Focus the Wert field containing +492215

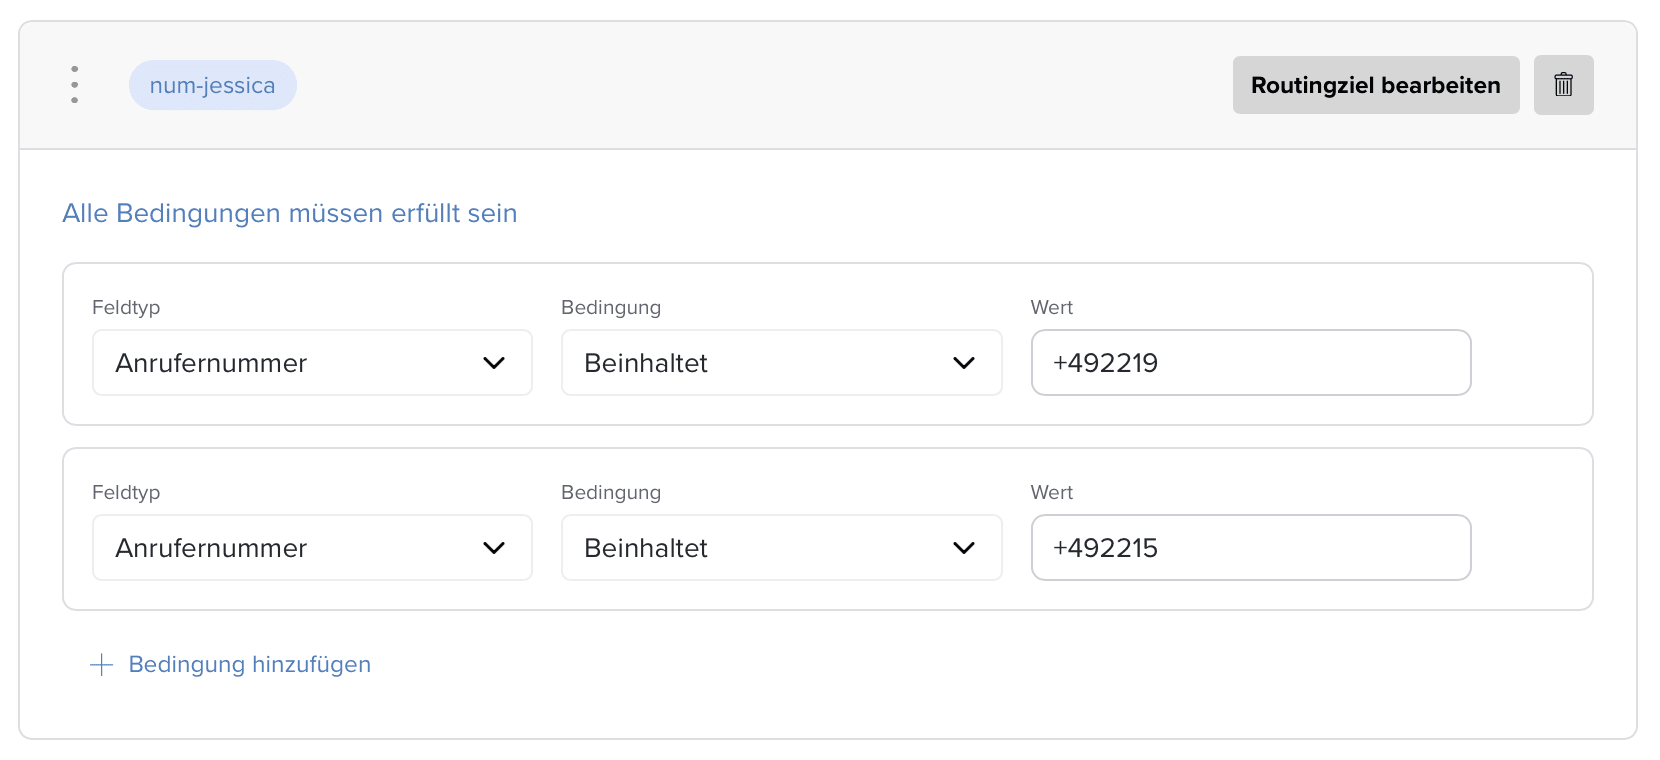1250,548
